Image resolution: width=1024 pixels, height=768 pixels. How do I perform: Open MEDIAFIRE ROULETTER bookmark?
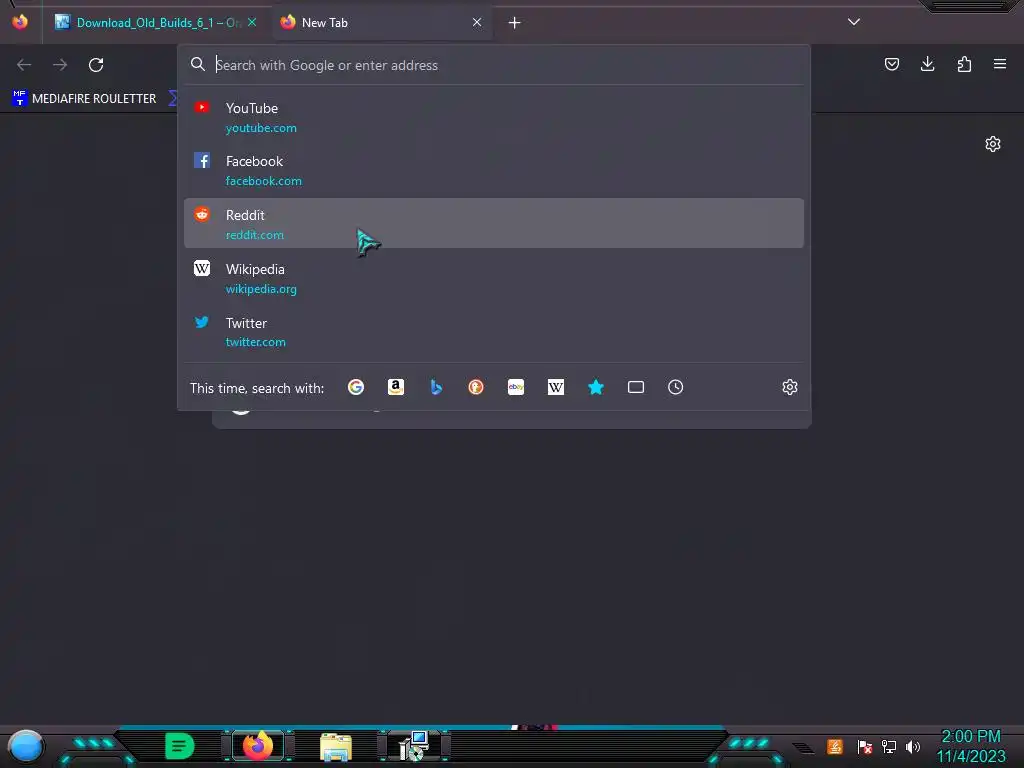coord(84,99)
